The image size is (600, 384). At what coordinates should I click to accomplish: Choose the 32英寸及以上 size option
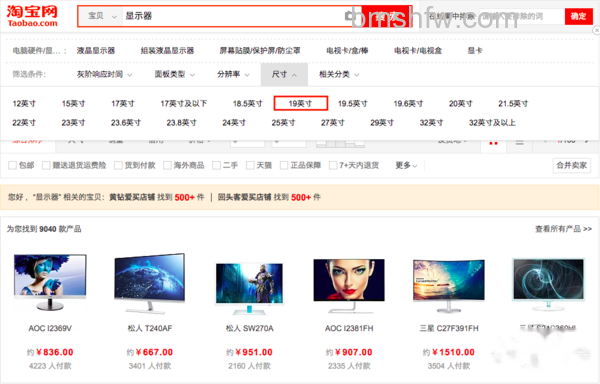click(492, 123)
